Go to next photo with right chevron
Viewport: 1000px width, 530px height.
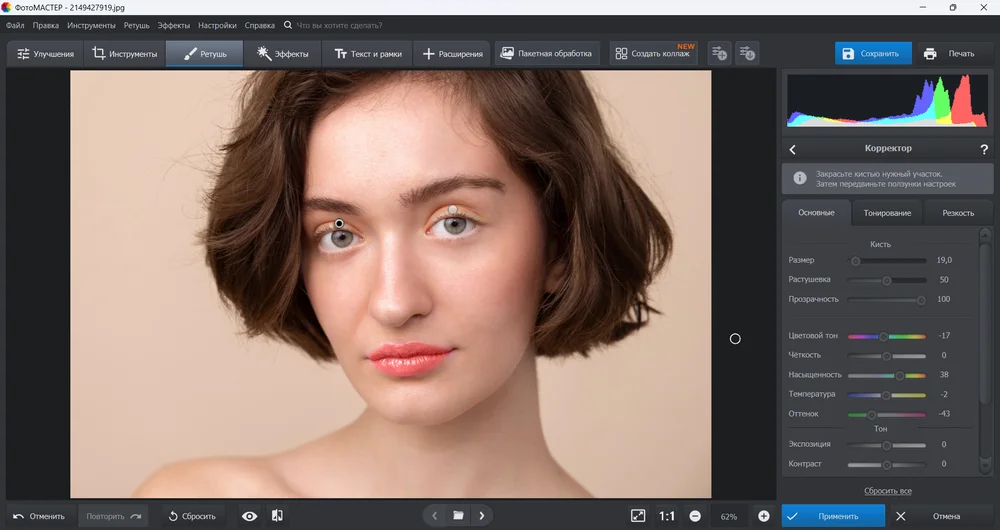click(x=482, y=516)
